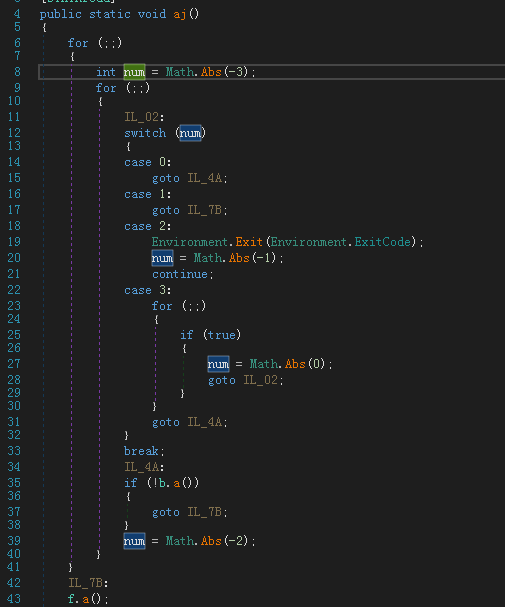
Task: Click the "continue" keyword on line 21
Action: tap(180, 274)
